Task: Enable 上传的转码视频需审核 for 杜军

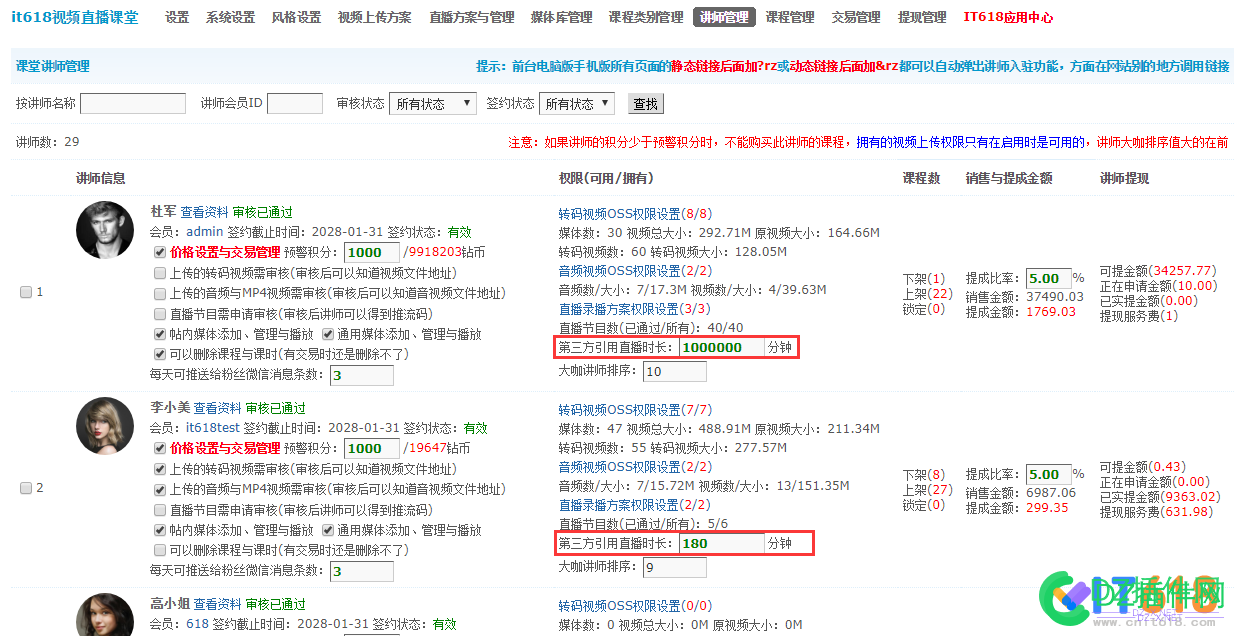Action: 158,273
